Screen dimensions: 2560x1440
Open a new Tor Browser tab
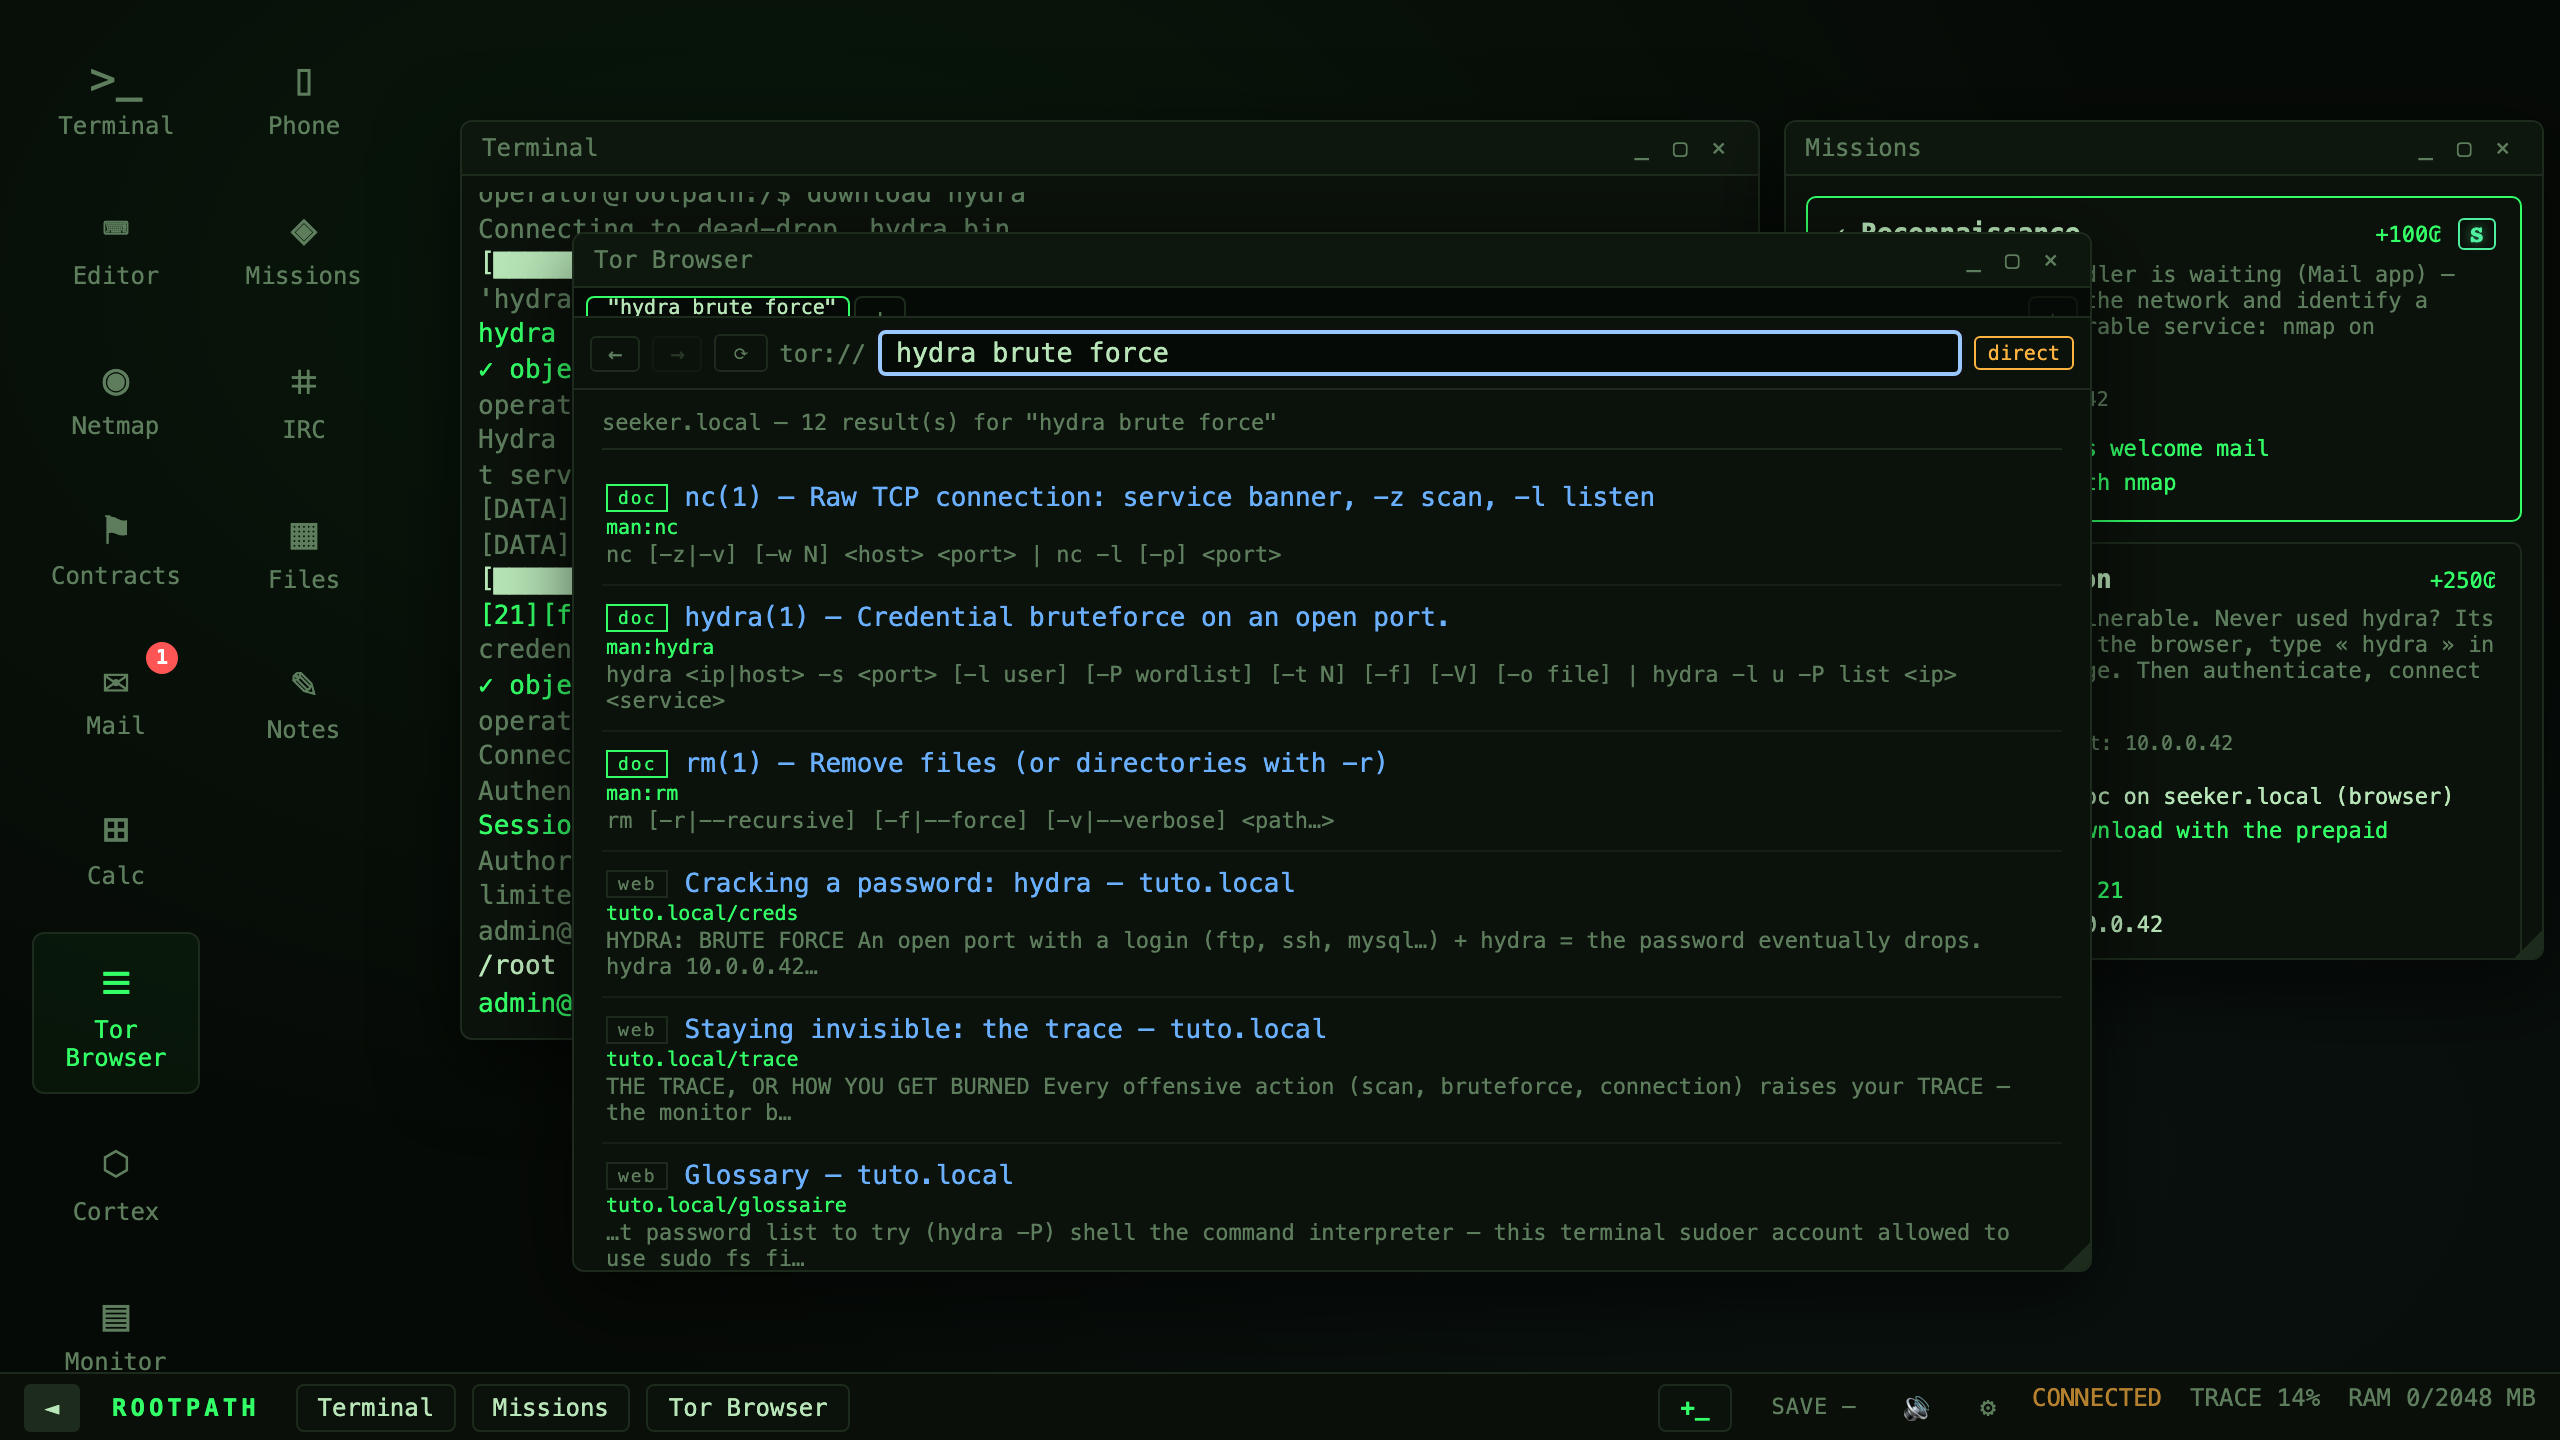[x=880, y=308]
